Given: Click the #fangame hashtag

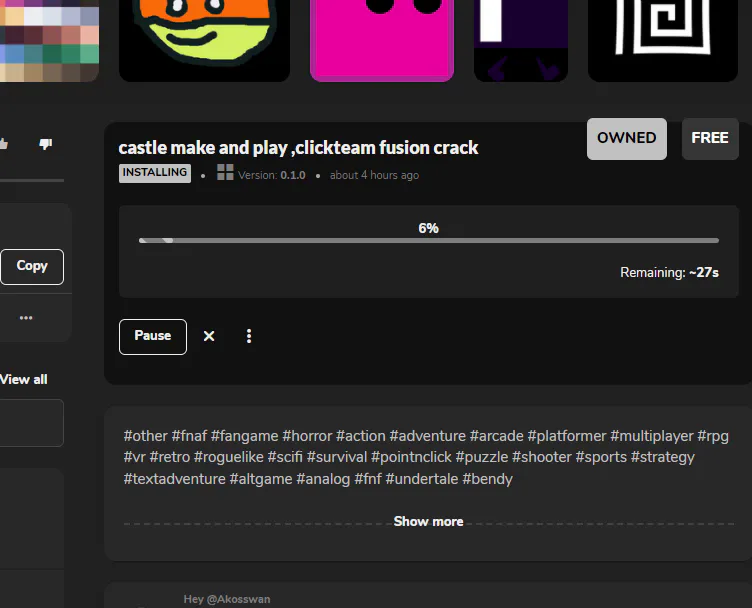Looking at the screenshot, I should 245,436.
